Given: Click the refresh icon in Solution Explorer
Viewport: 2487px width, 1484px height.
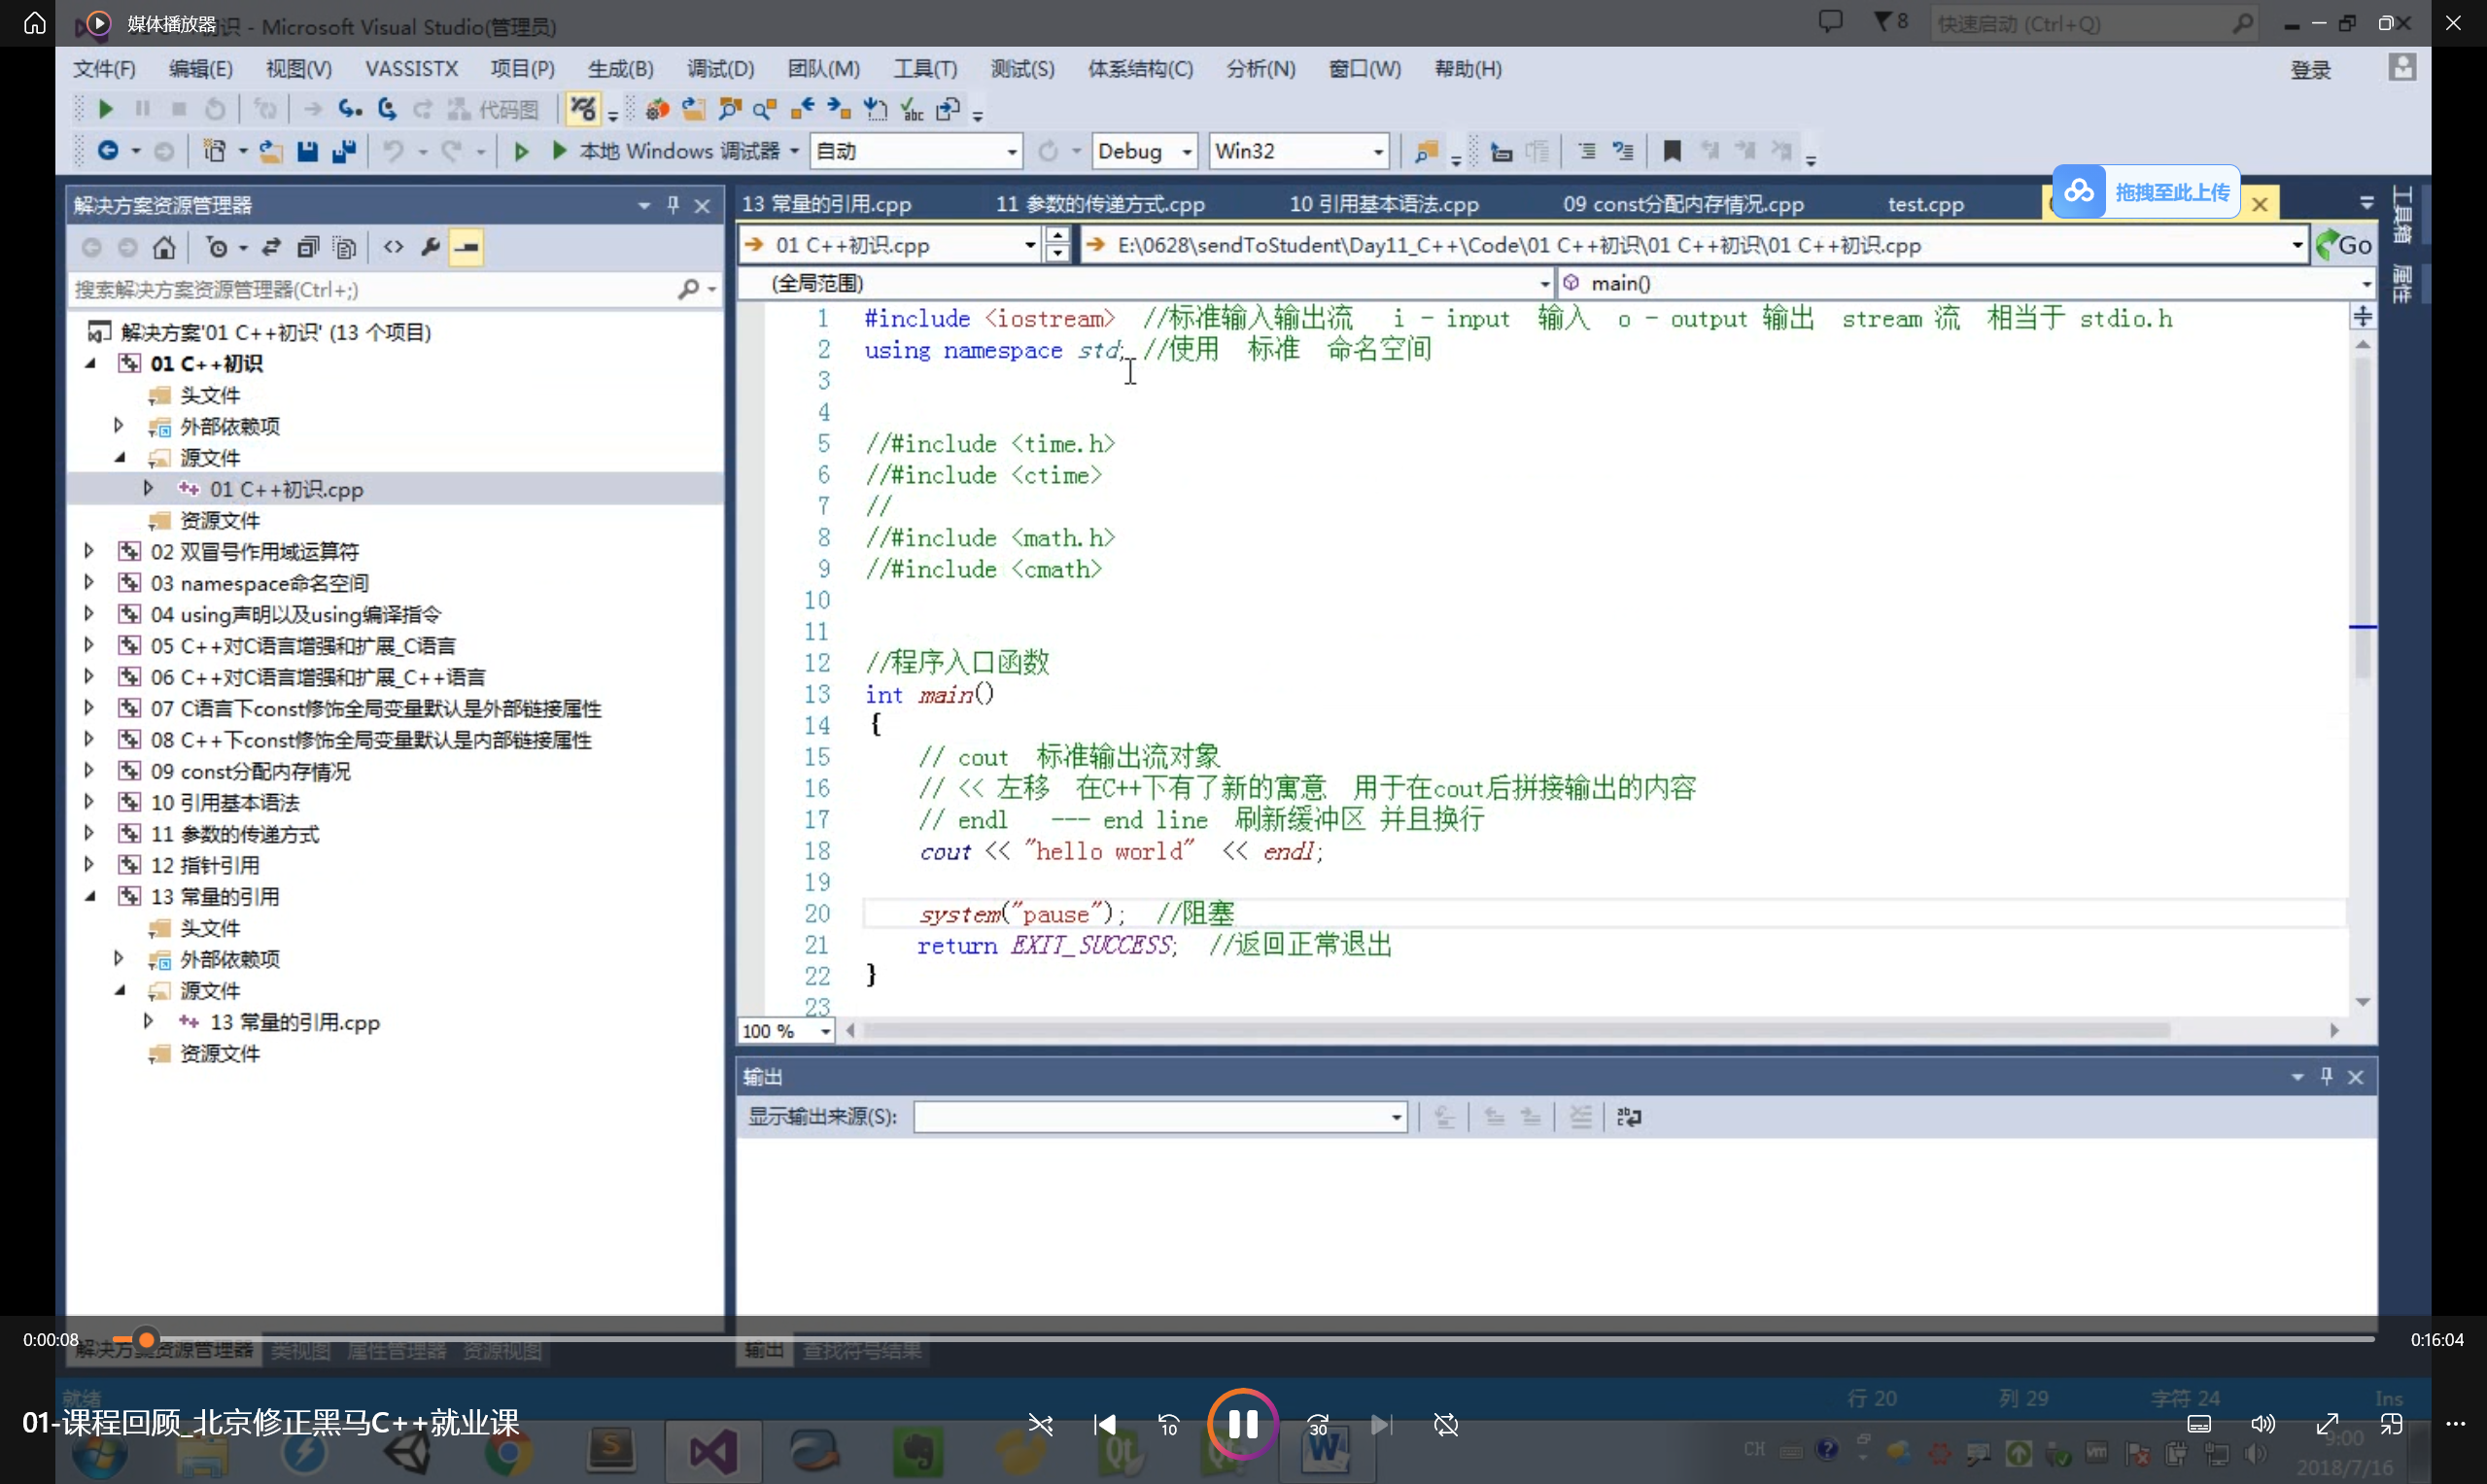Looking at the screenshot, I should click(271, 247).
